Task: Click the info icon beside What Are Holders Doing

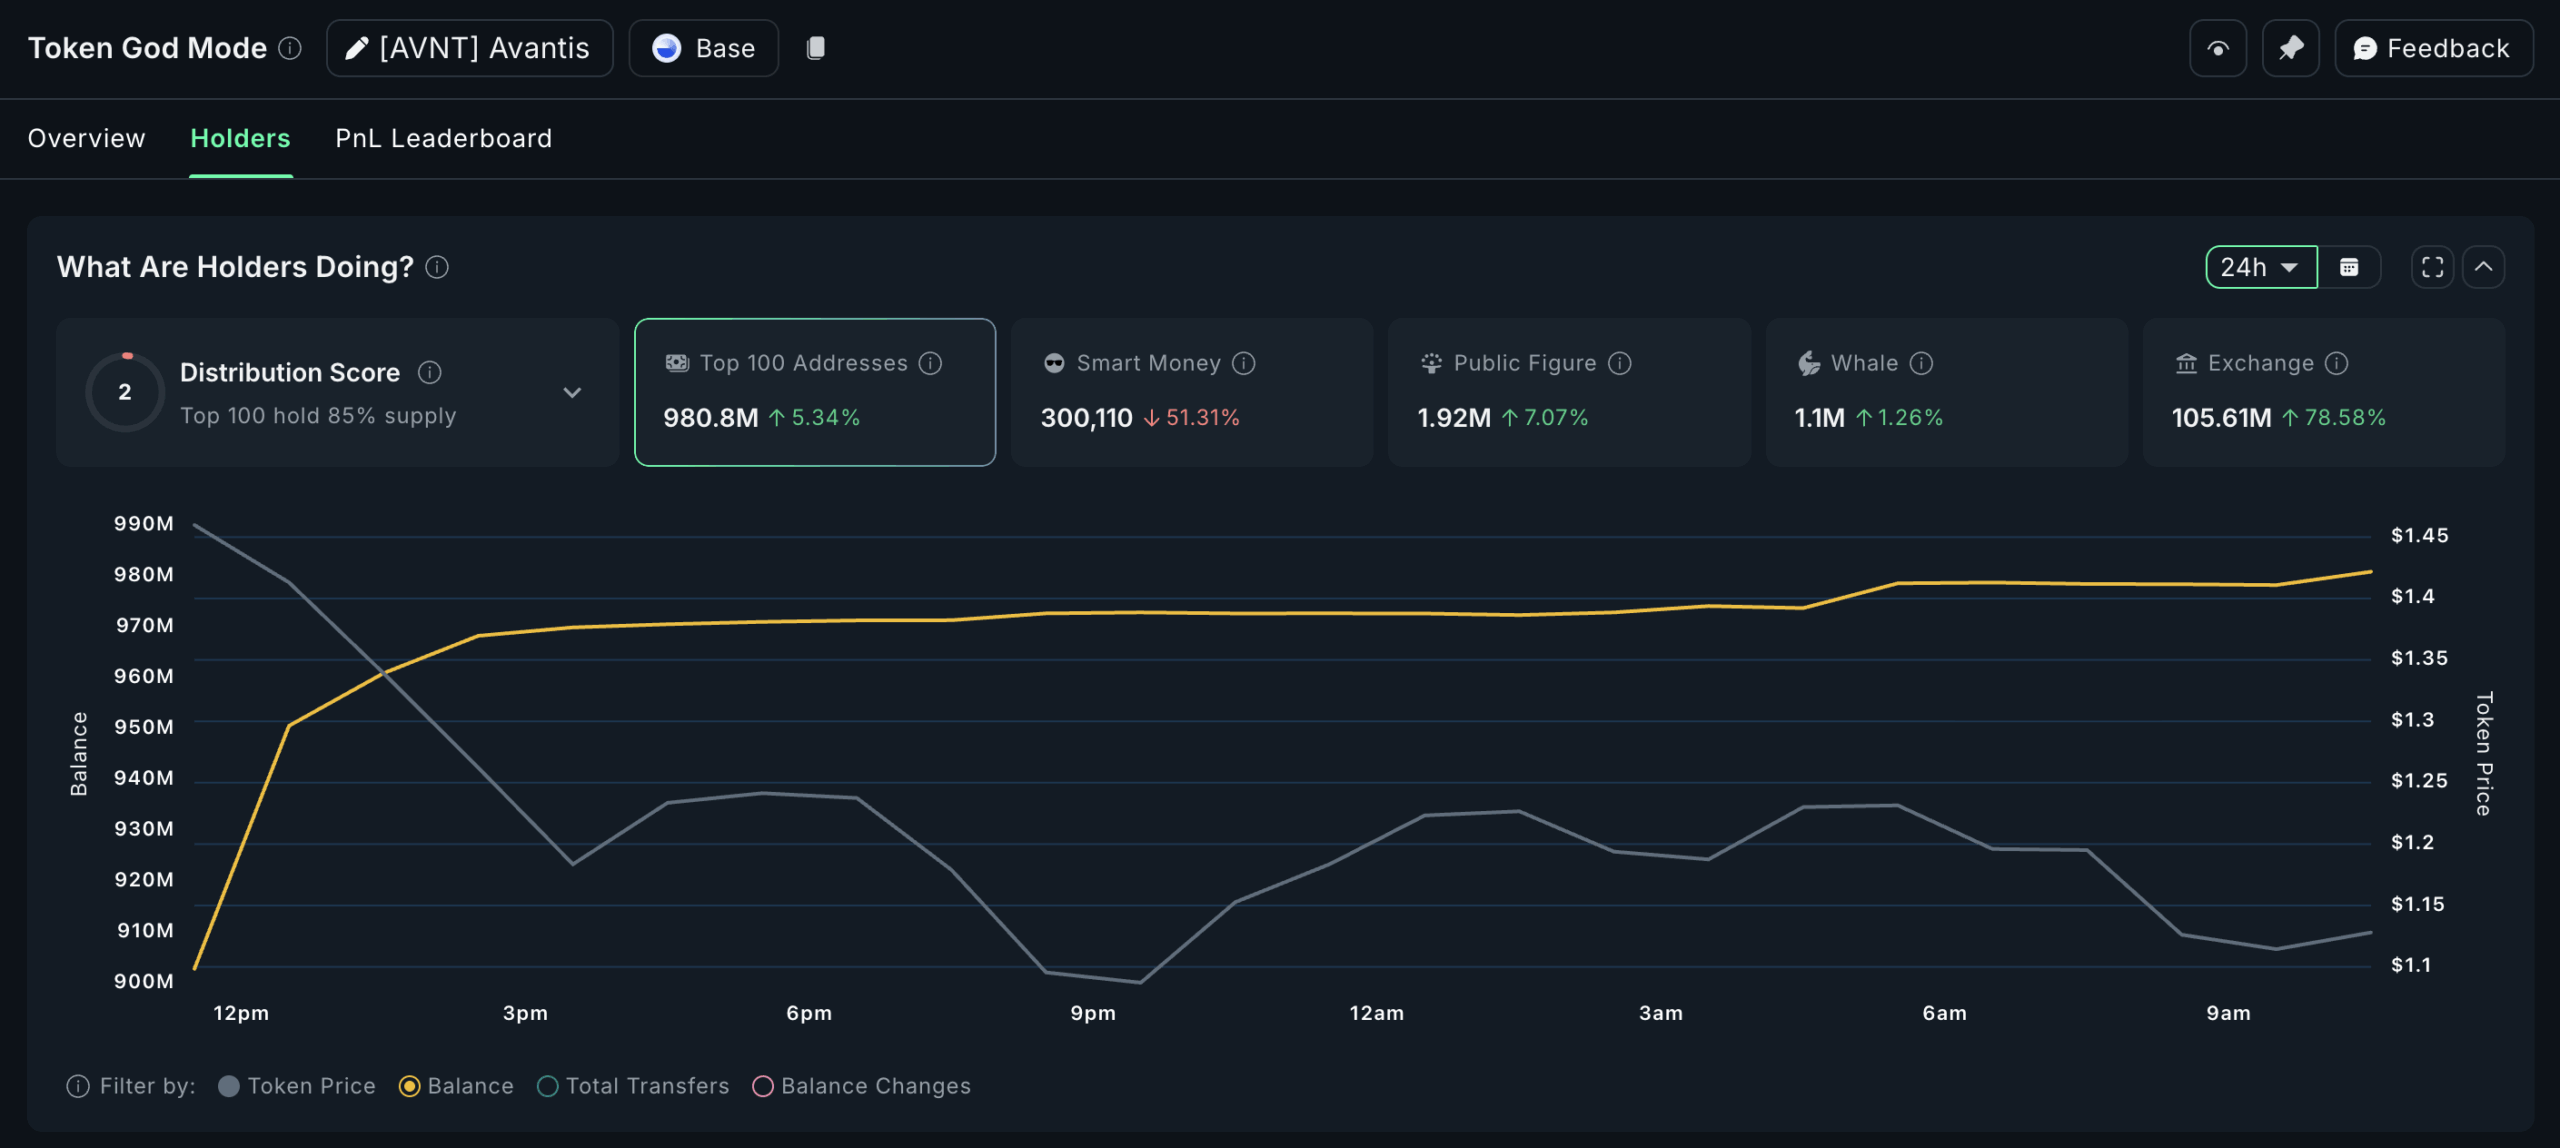Action: (437, 267)
